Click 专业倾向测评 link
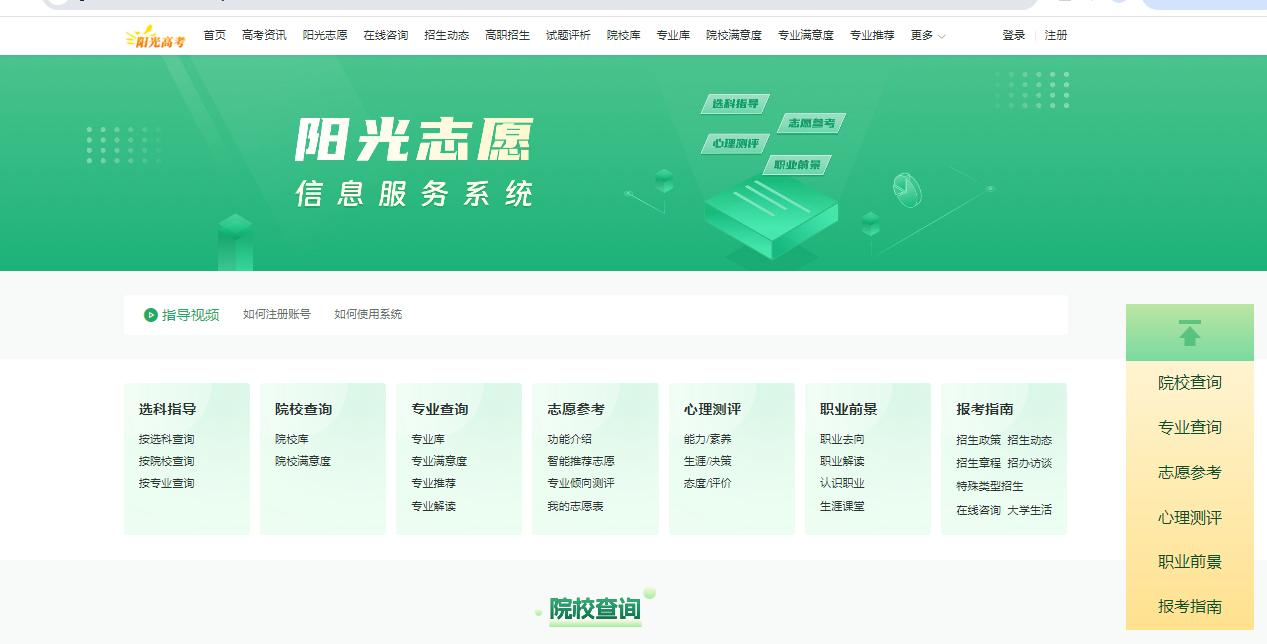The width and height of the screenshot is (1267, 644). point(581,483)
